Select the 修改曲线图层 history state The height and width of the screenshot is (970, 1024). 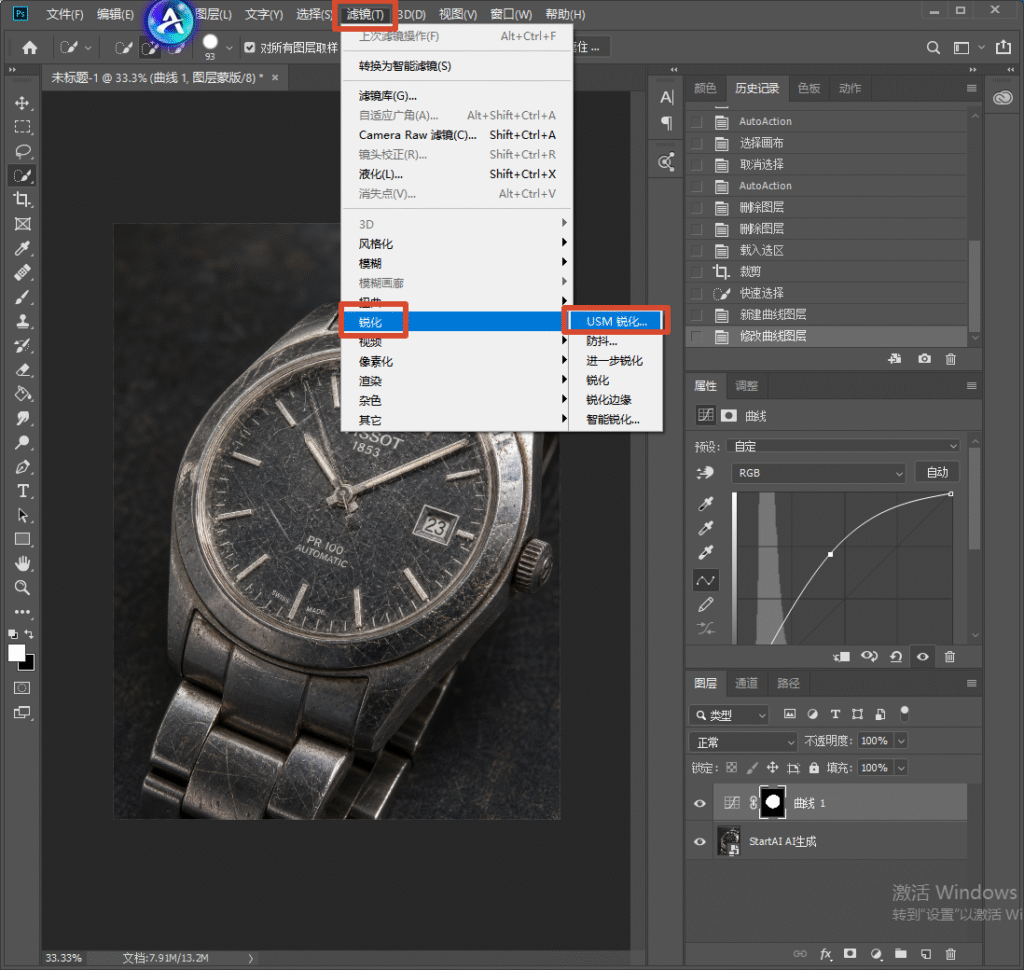point(827,336)
